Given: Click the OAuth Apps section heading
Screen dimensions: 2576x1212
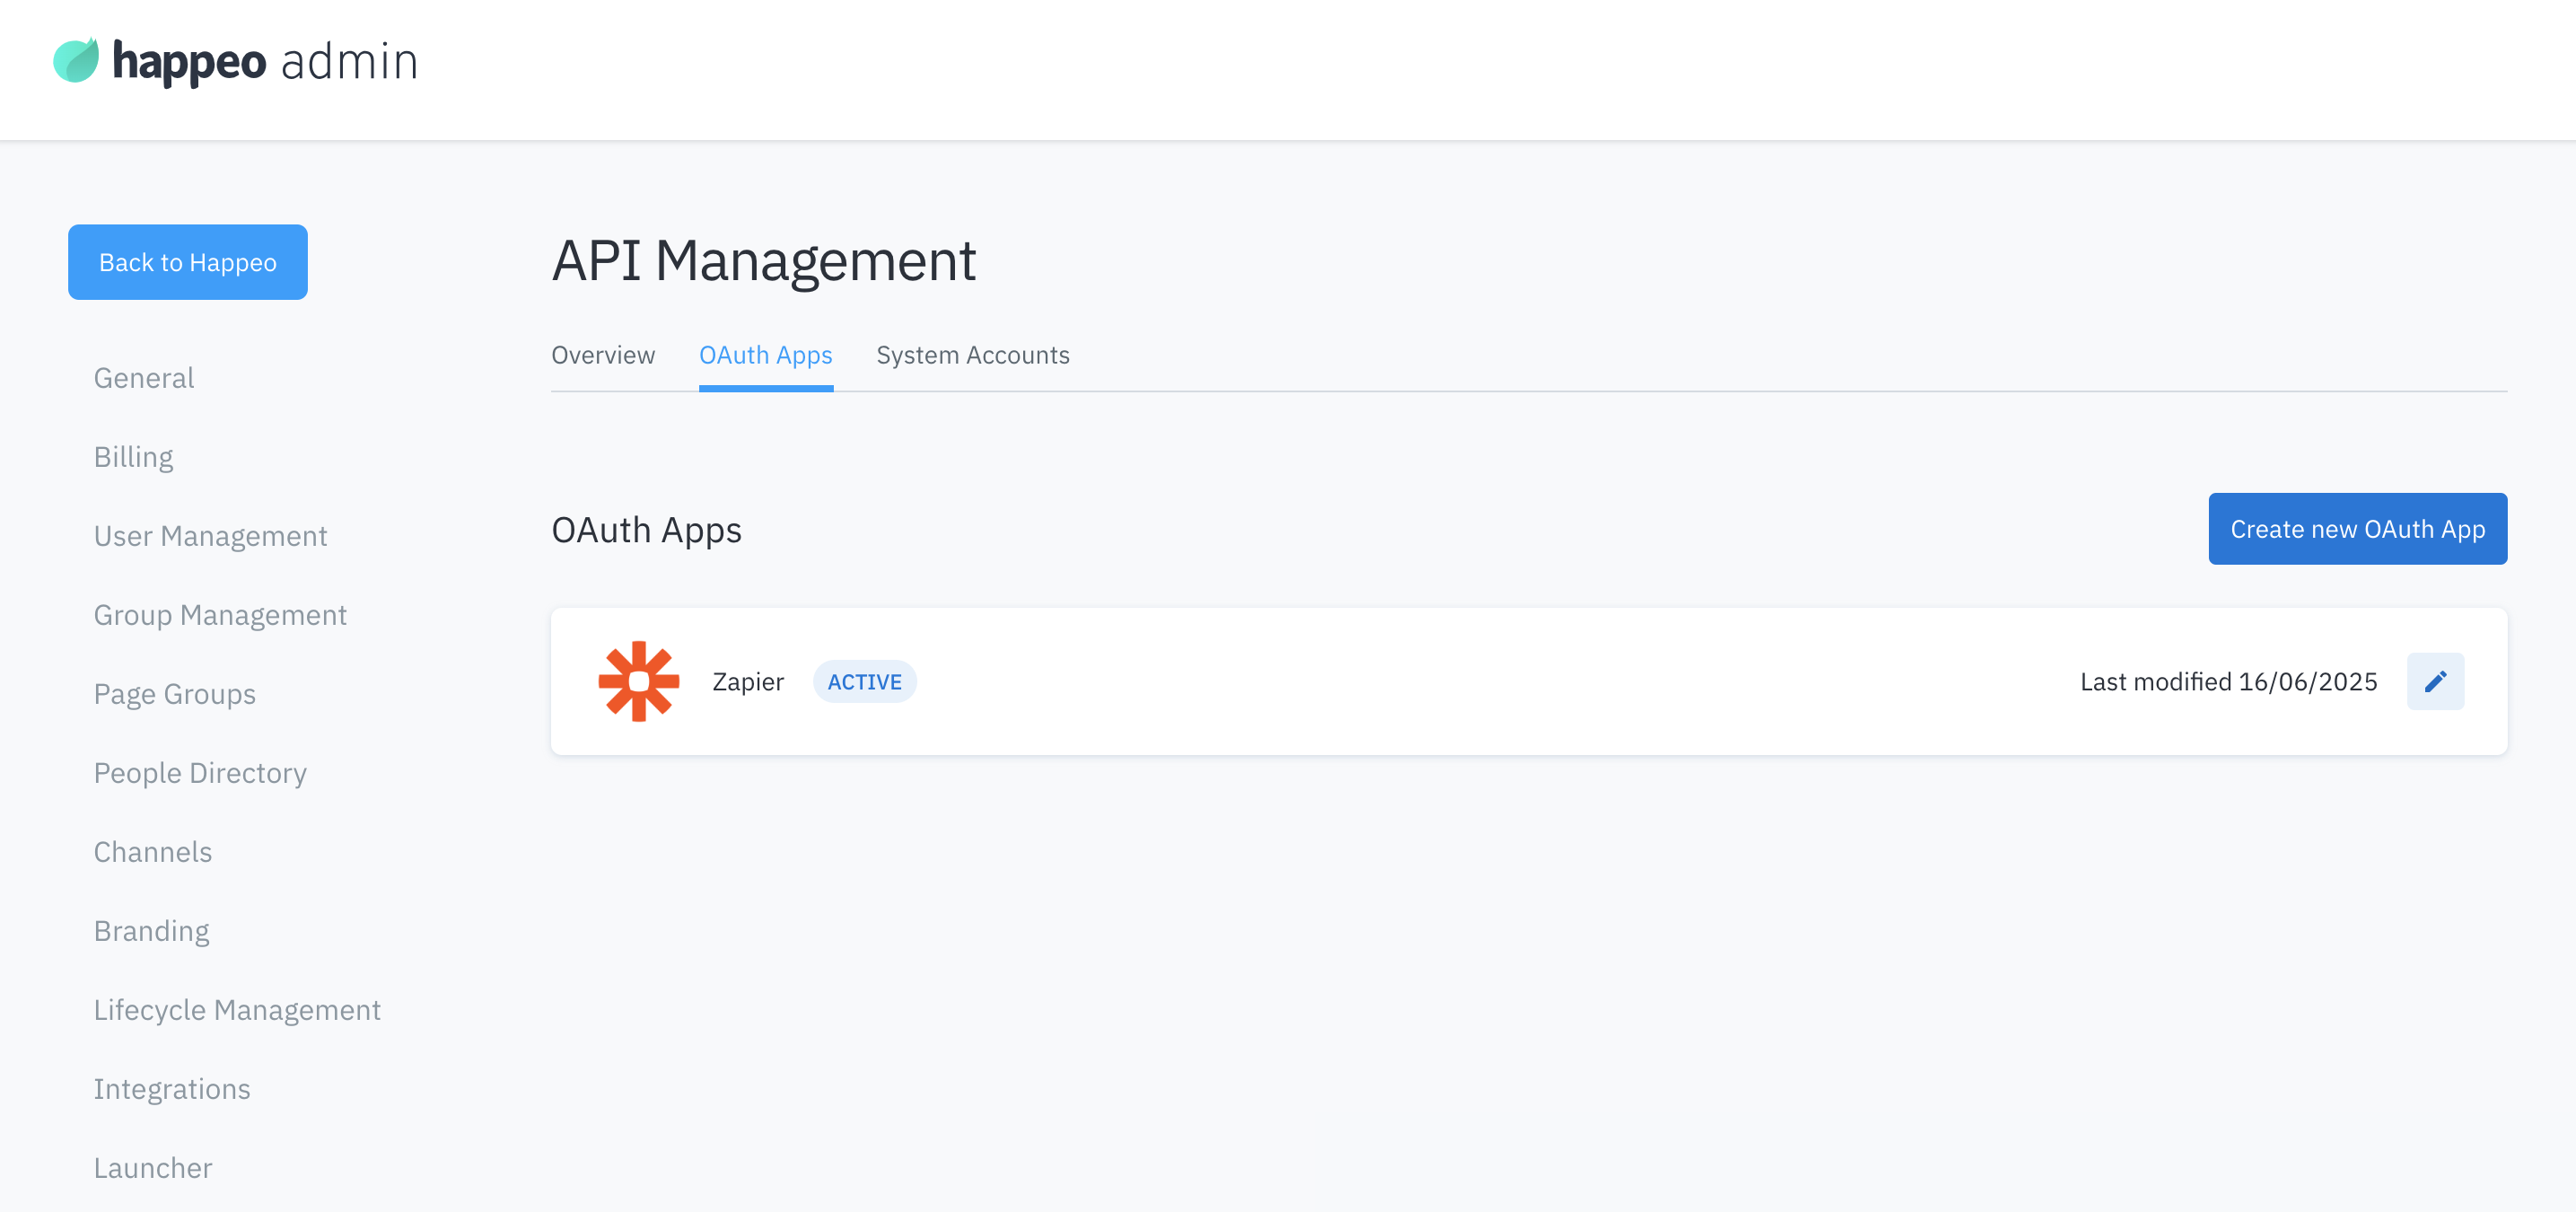Looking at the screenshot, I should (x=646, y=531).
